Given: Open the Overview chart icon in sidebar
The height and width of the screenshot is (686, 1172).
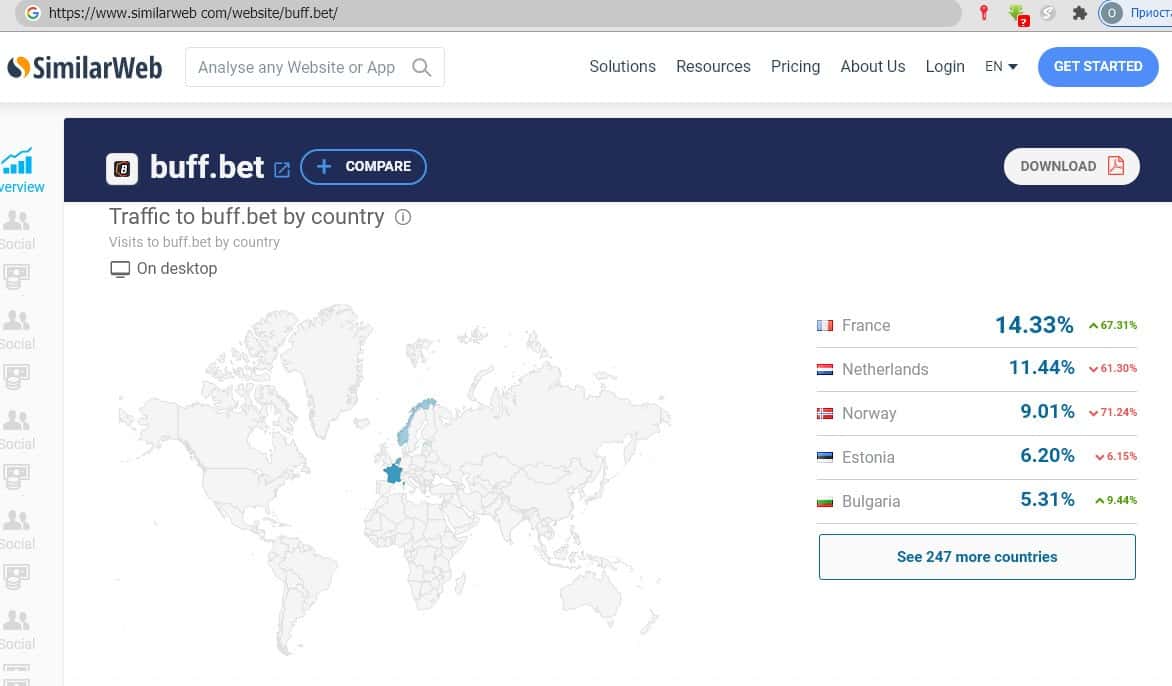Looking at the screenshot, I should [16, 161].
